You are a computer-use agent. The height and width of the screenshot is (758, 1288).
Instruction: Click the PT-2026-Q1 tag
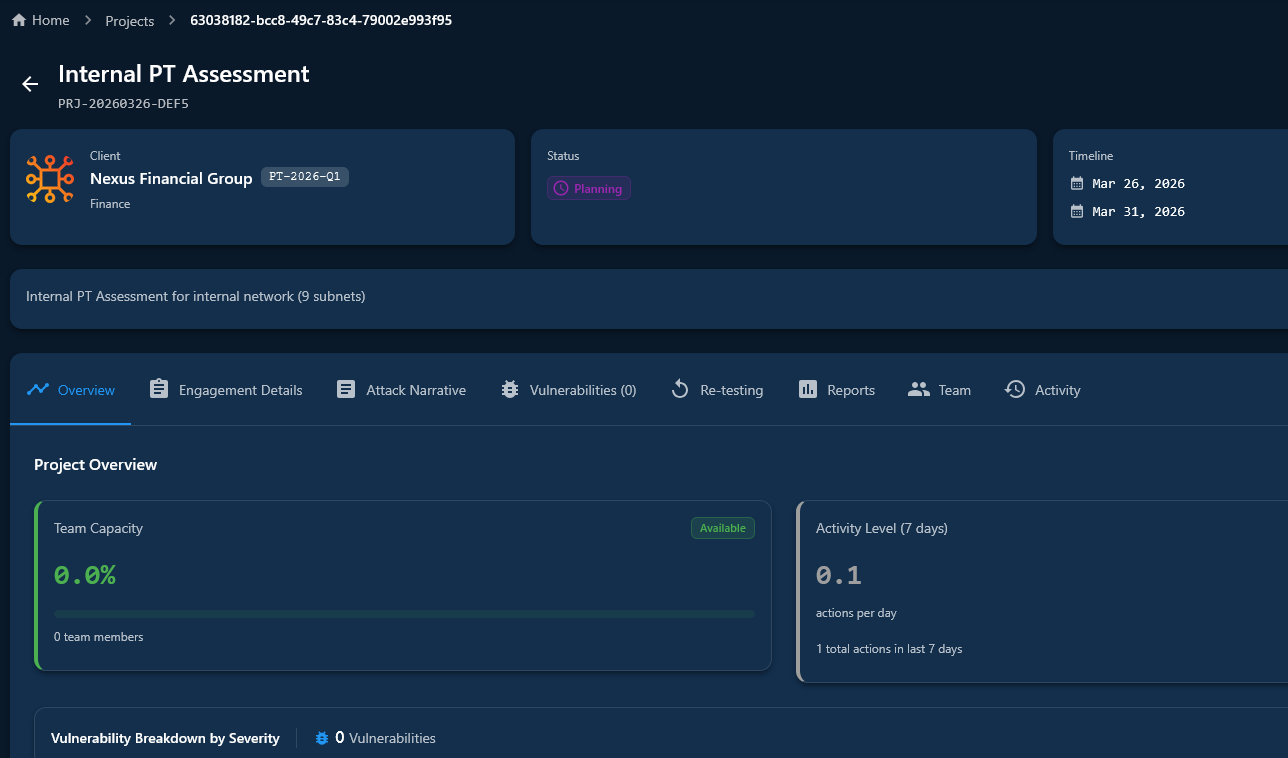[305, 177]
